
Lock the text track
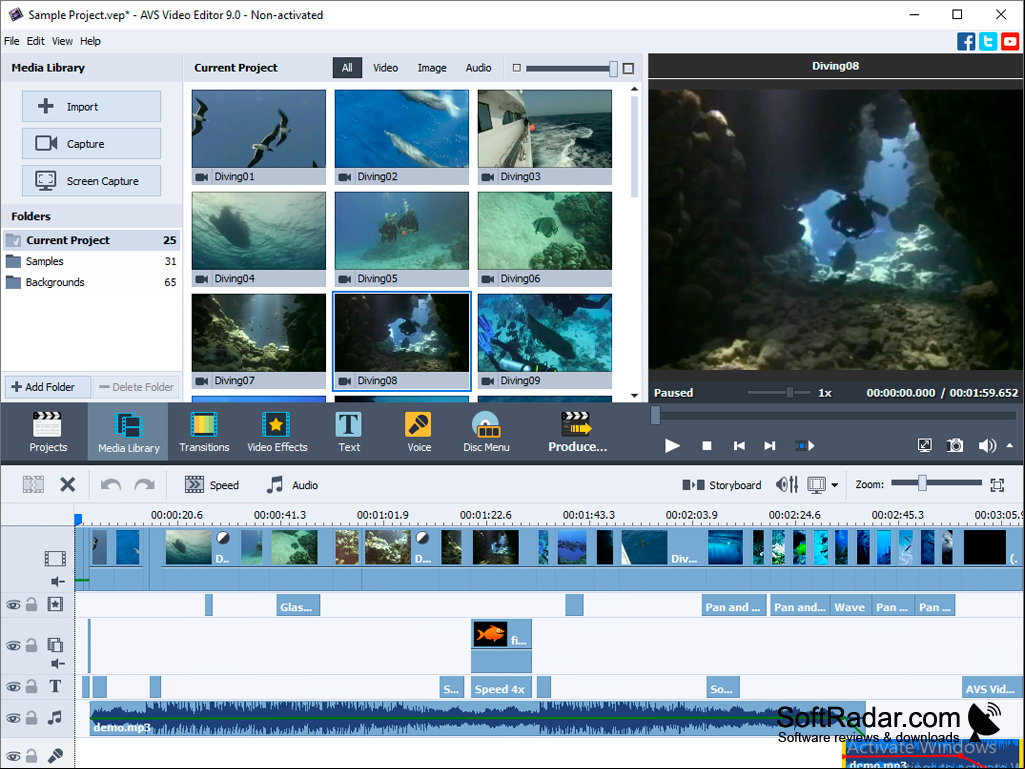tap(31, 687)
